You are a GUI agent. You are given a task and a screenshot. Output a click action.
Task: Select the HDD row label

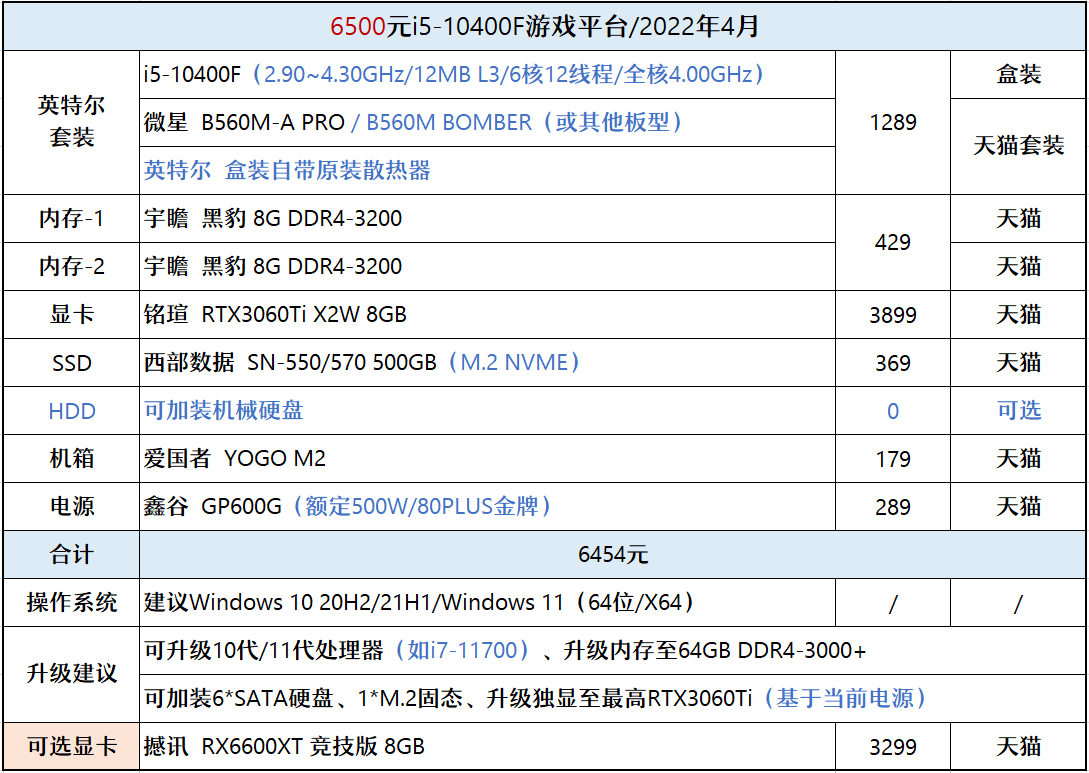point(72,411)
